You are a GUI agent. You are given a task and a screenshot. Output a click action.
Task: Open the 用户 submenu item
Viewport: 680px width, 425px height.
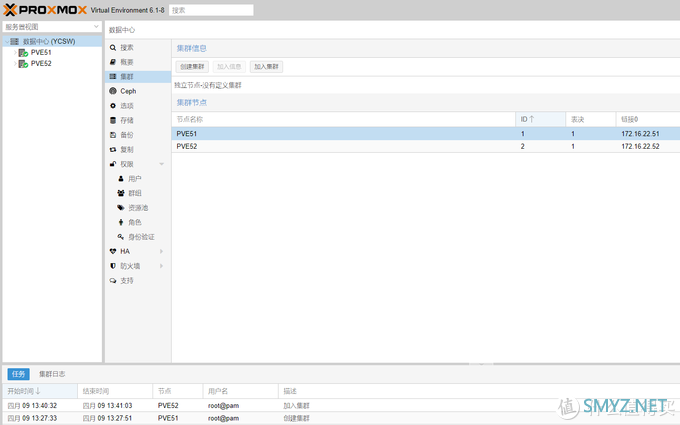(x=138, y=179)
